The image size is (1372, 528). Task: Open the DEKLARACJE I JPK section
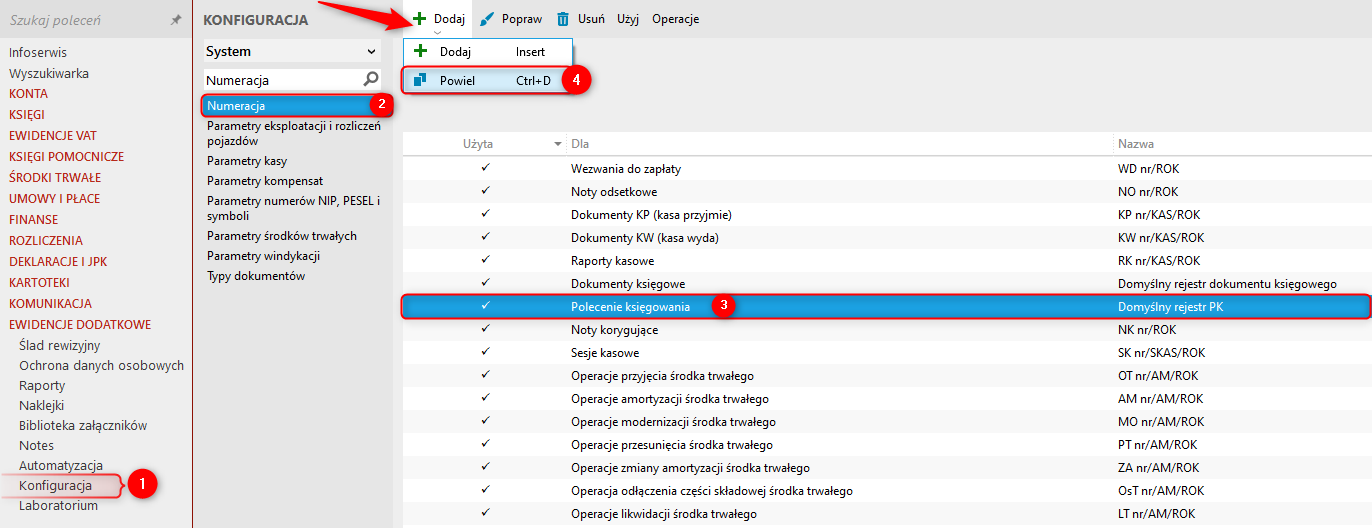tap(59, 262)
